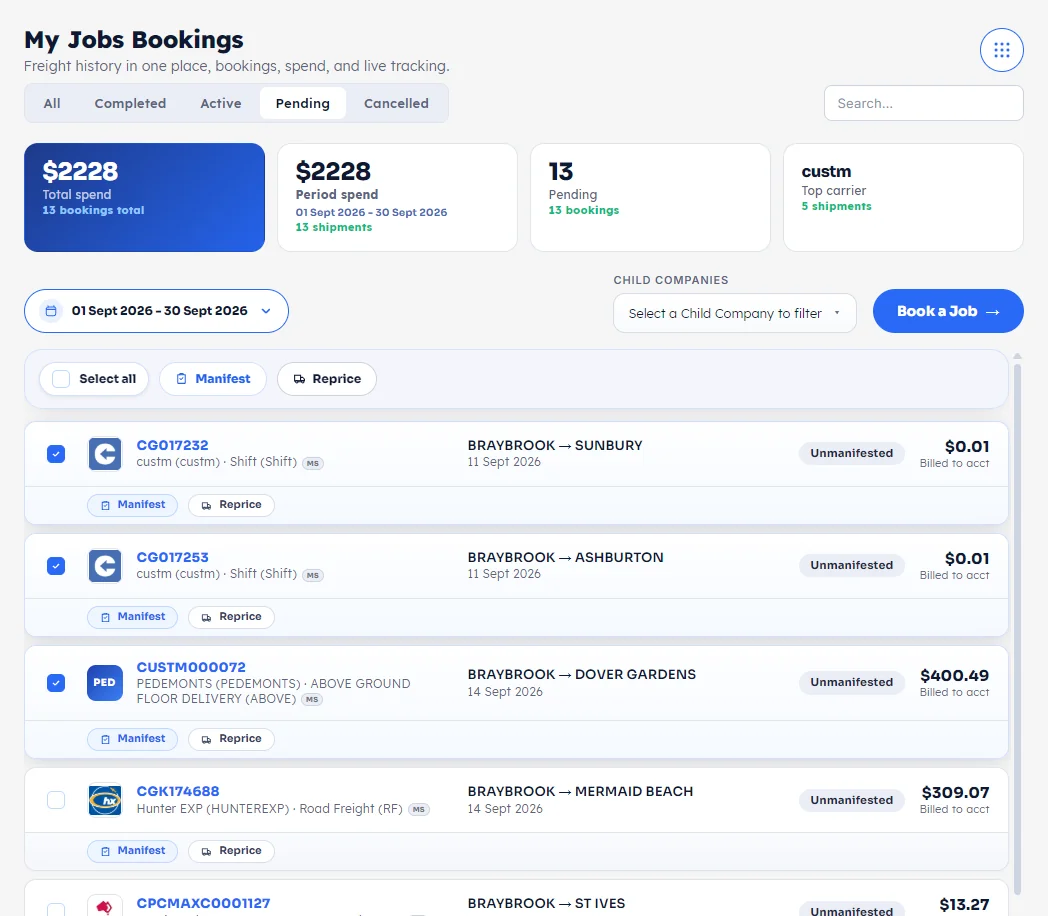Viewport: 1048px width, 916px height.
Task: Click the Total spend $2228 card
Action: click(x=144, y=198)
